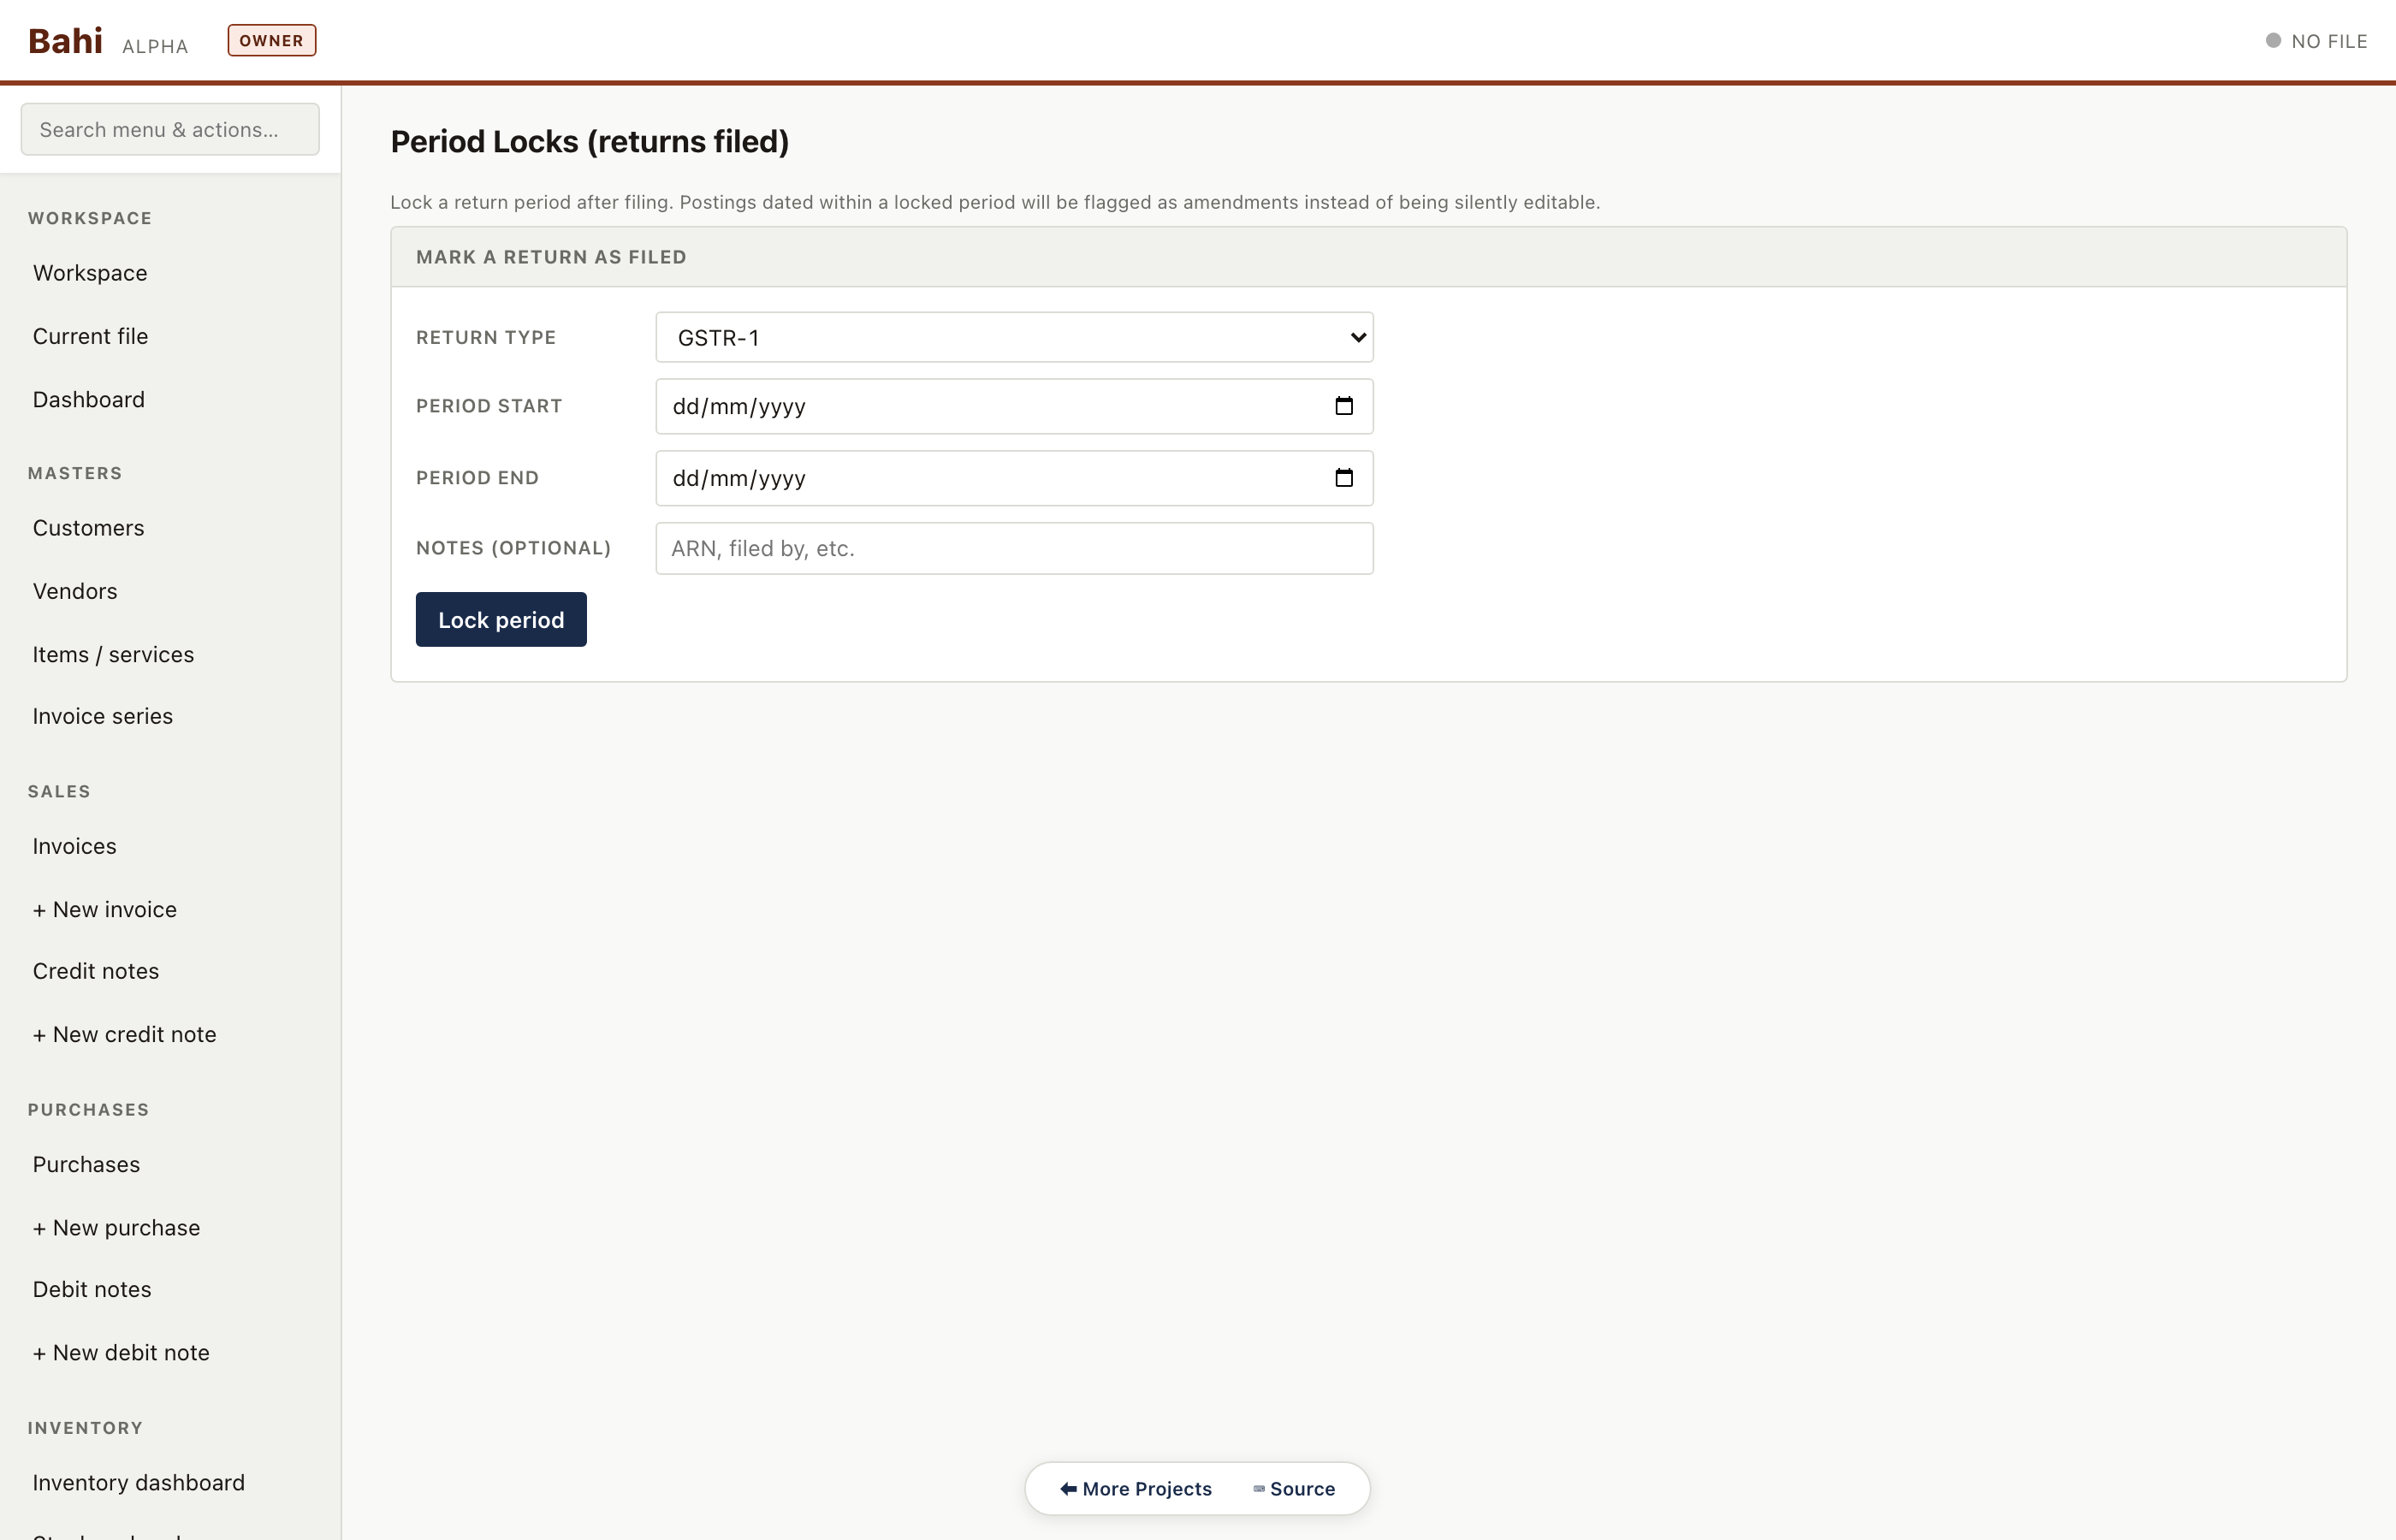Open the Customers master list
Screen dimensions: 2396x1540
89,528
